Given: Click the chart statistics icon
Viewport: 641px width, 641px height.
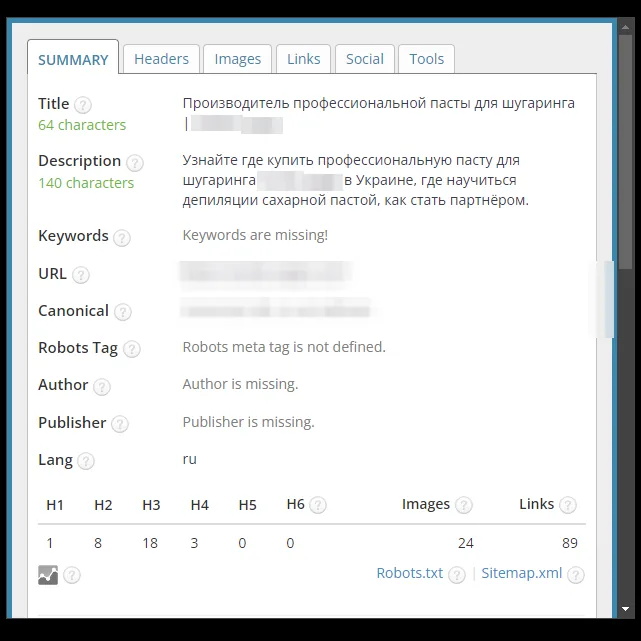Looking at the screenshot, I should (x=48, y=575).
